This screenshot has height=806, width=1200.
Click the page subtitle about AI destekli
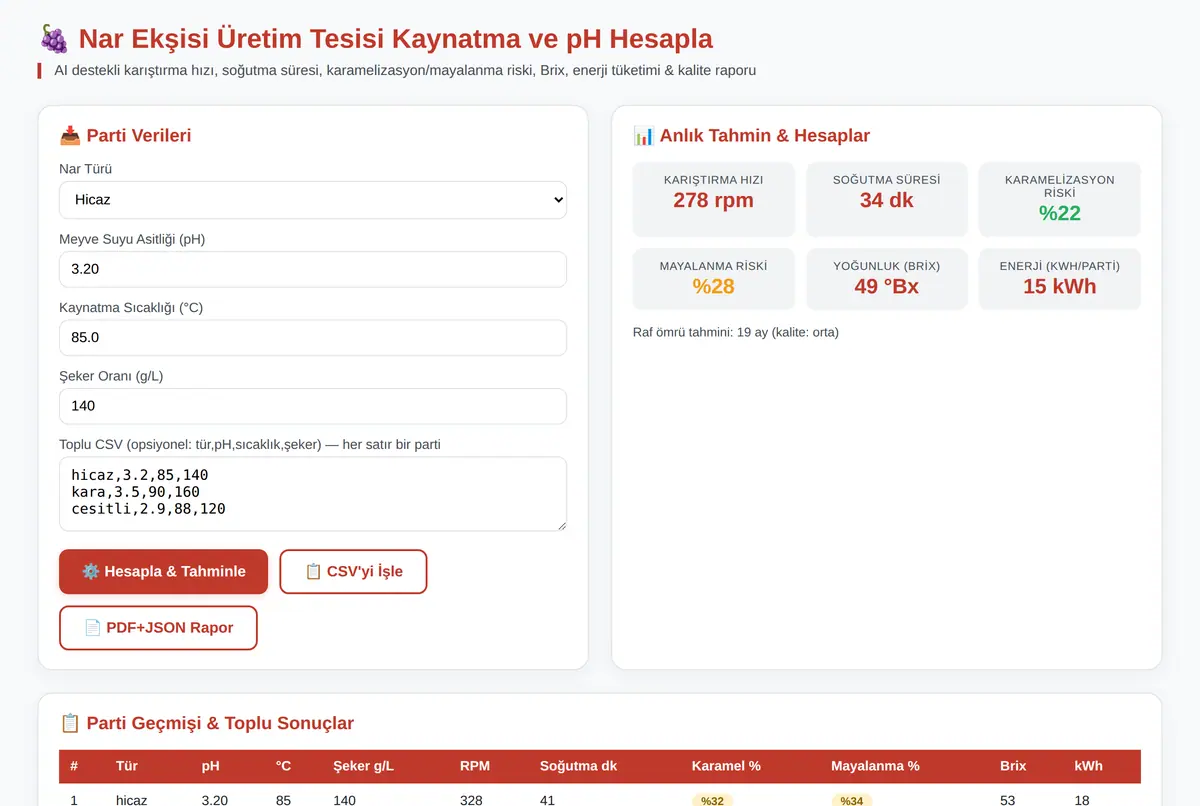pyautogui.click(x=405, y=70)
